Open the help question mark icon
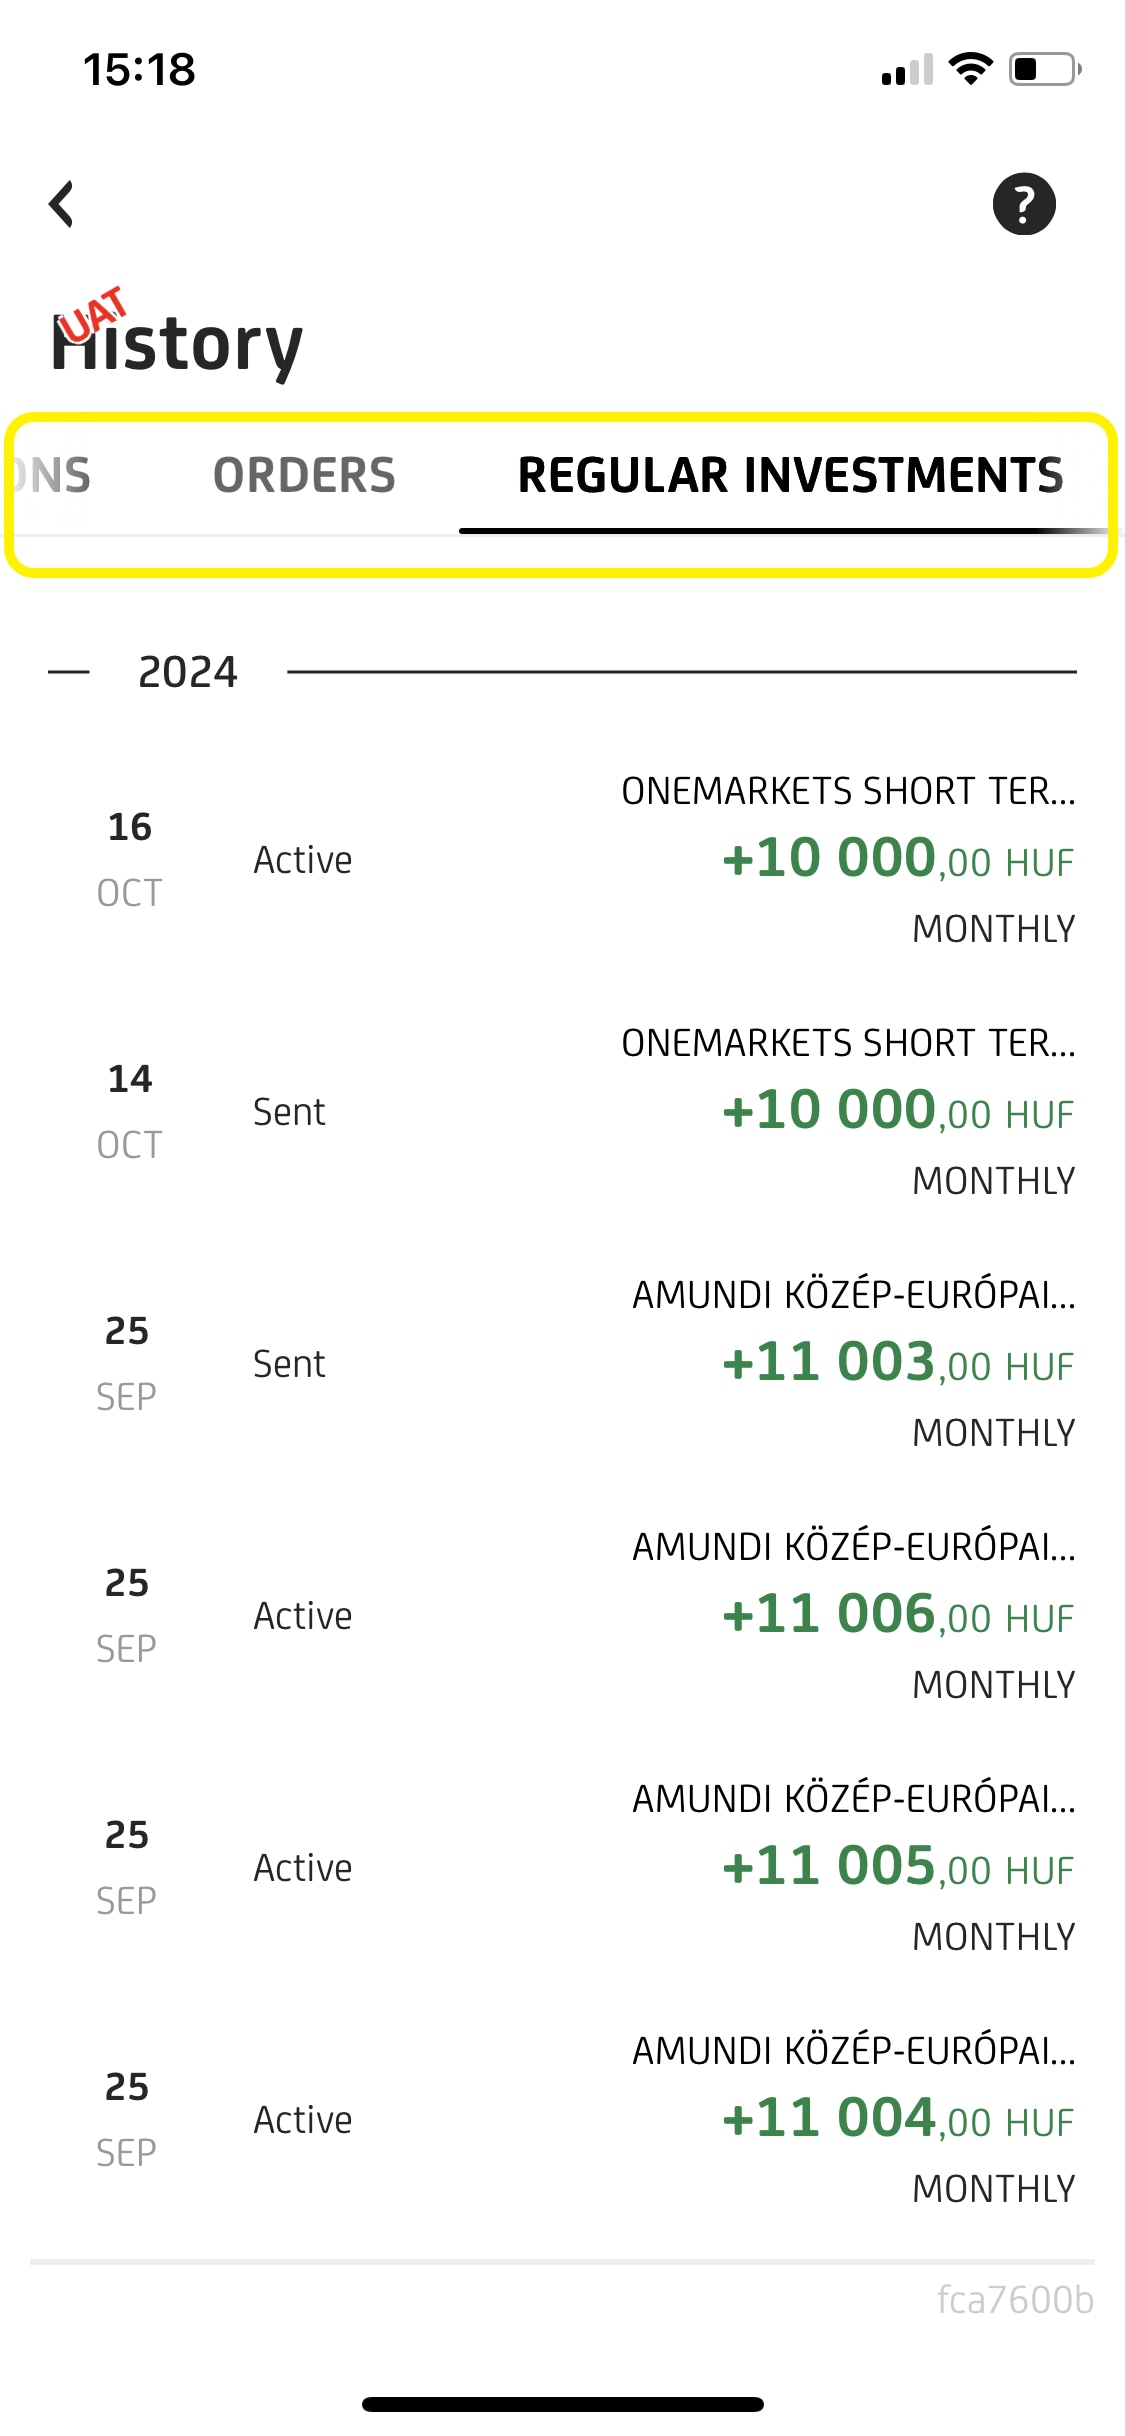This screenshot has width=1125, height=2436. click(1023, 204)
